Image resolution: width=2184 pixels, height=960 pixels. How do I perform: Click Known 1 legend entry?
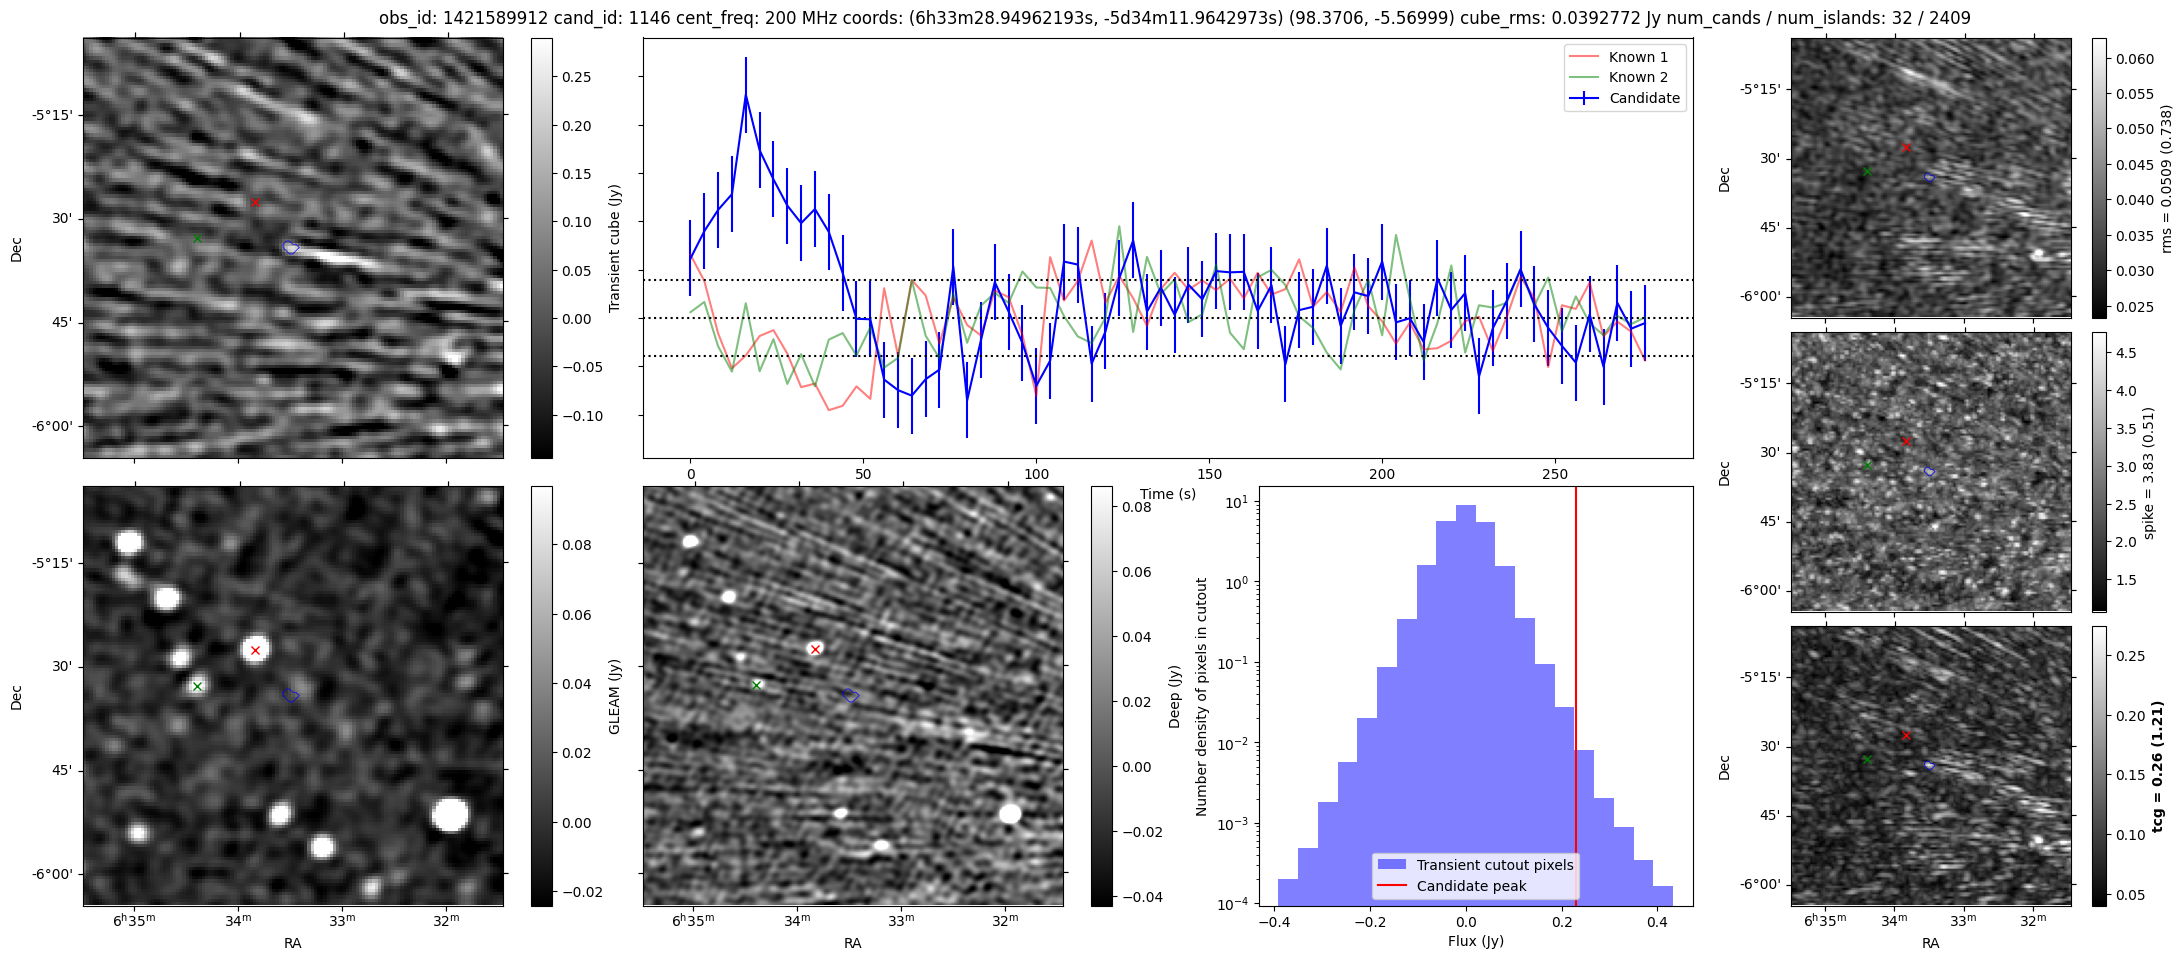(1637, 57)
